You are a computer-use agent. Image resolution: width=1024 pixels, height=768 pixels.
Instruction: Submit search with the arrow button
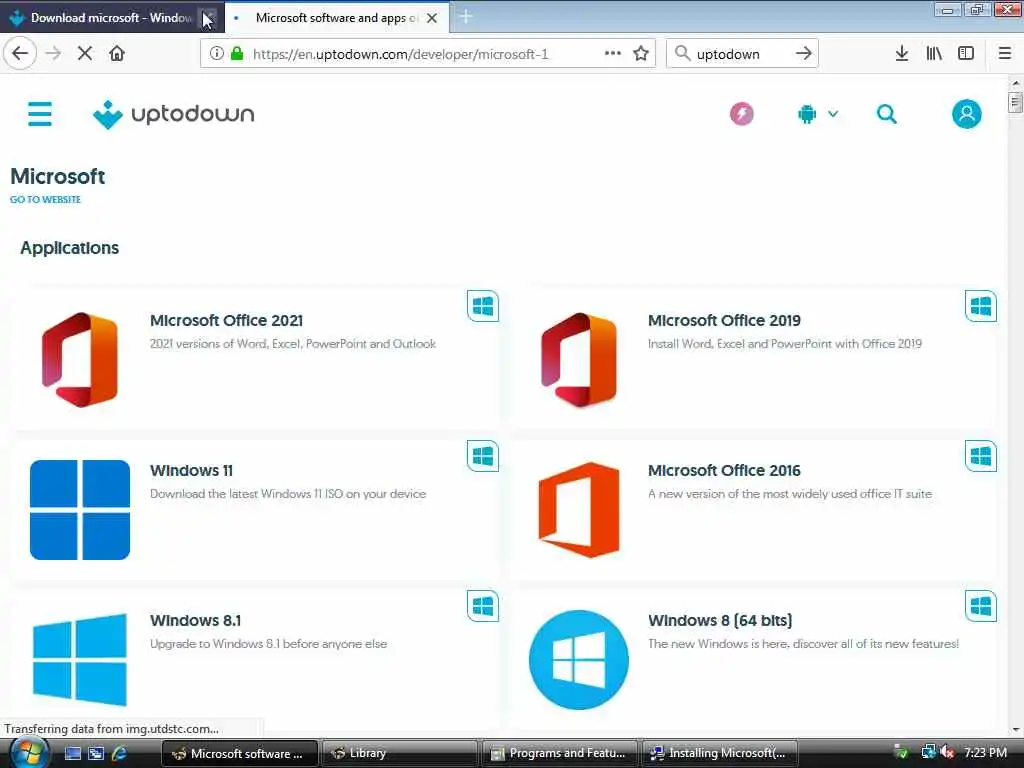click(x=804, y=54)
